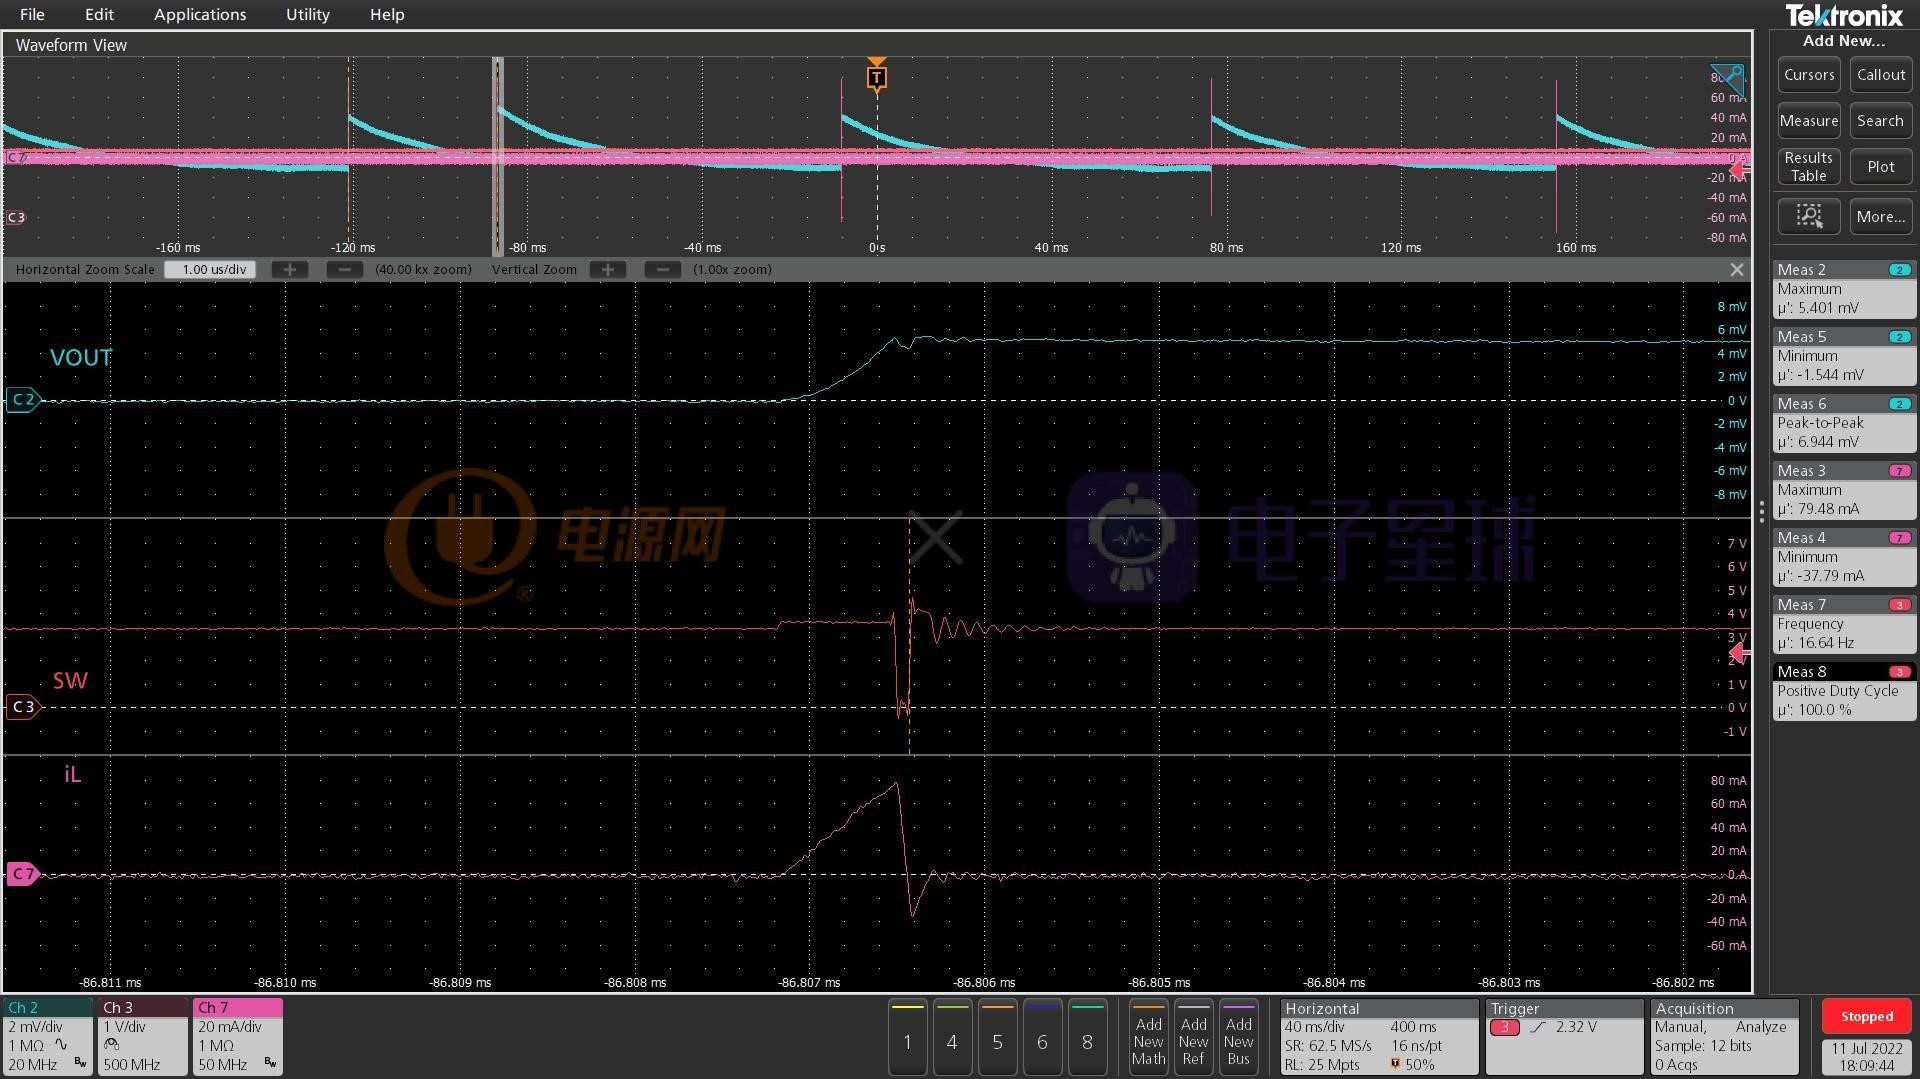Select the C7 waveform handle for iL

coord(23,874)
